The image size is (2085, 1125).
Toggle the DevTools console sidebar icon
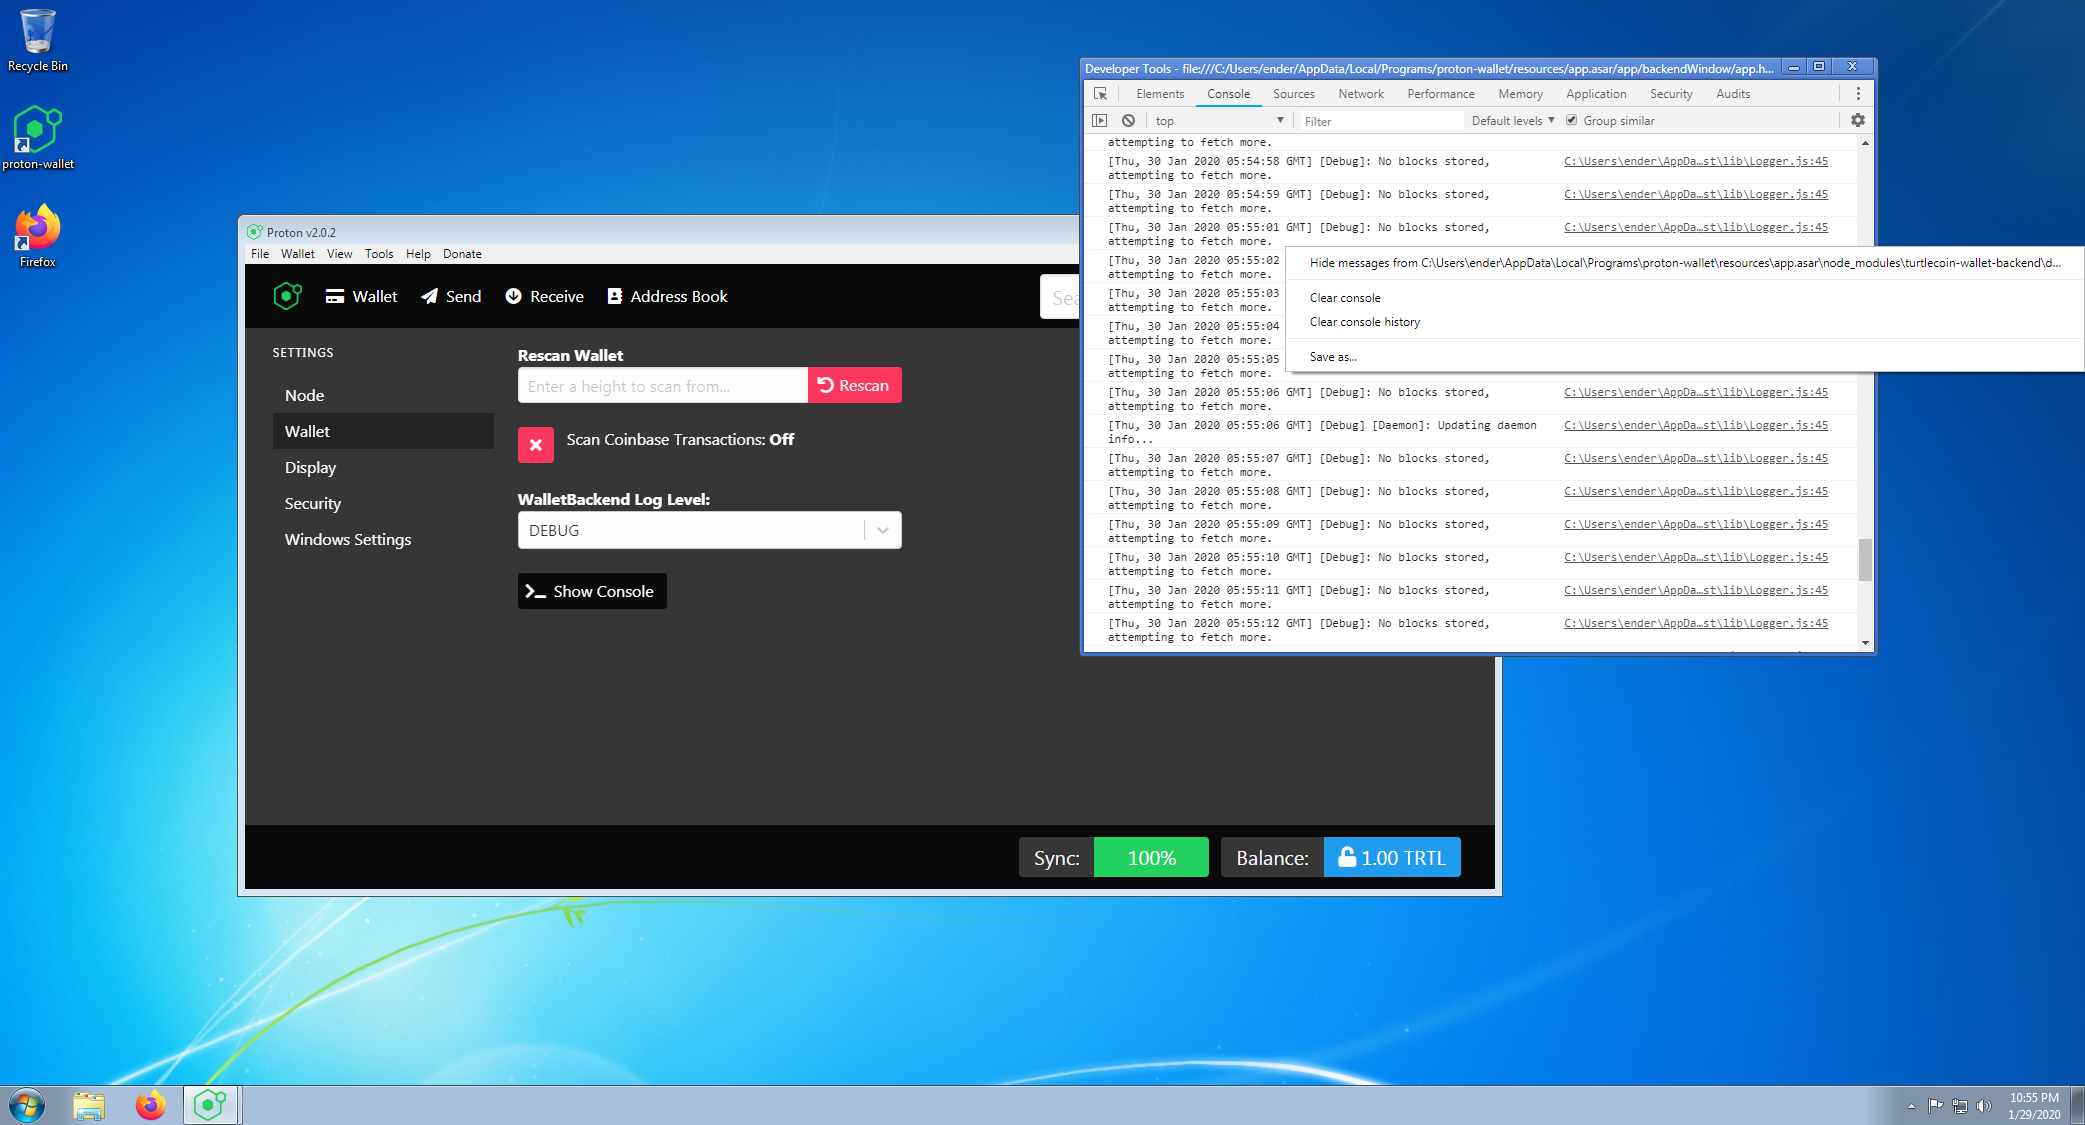click(1100, 121)
